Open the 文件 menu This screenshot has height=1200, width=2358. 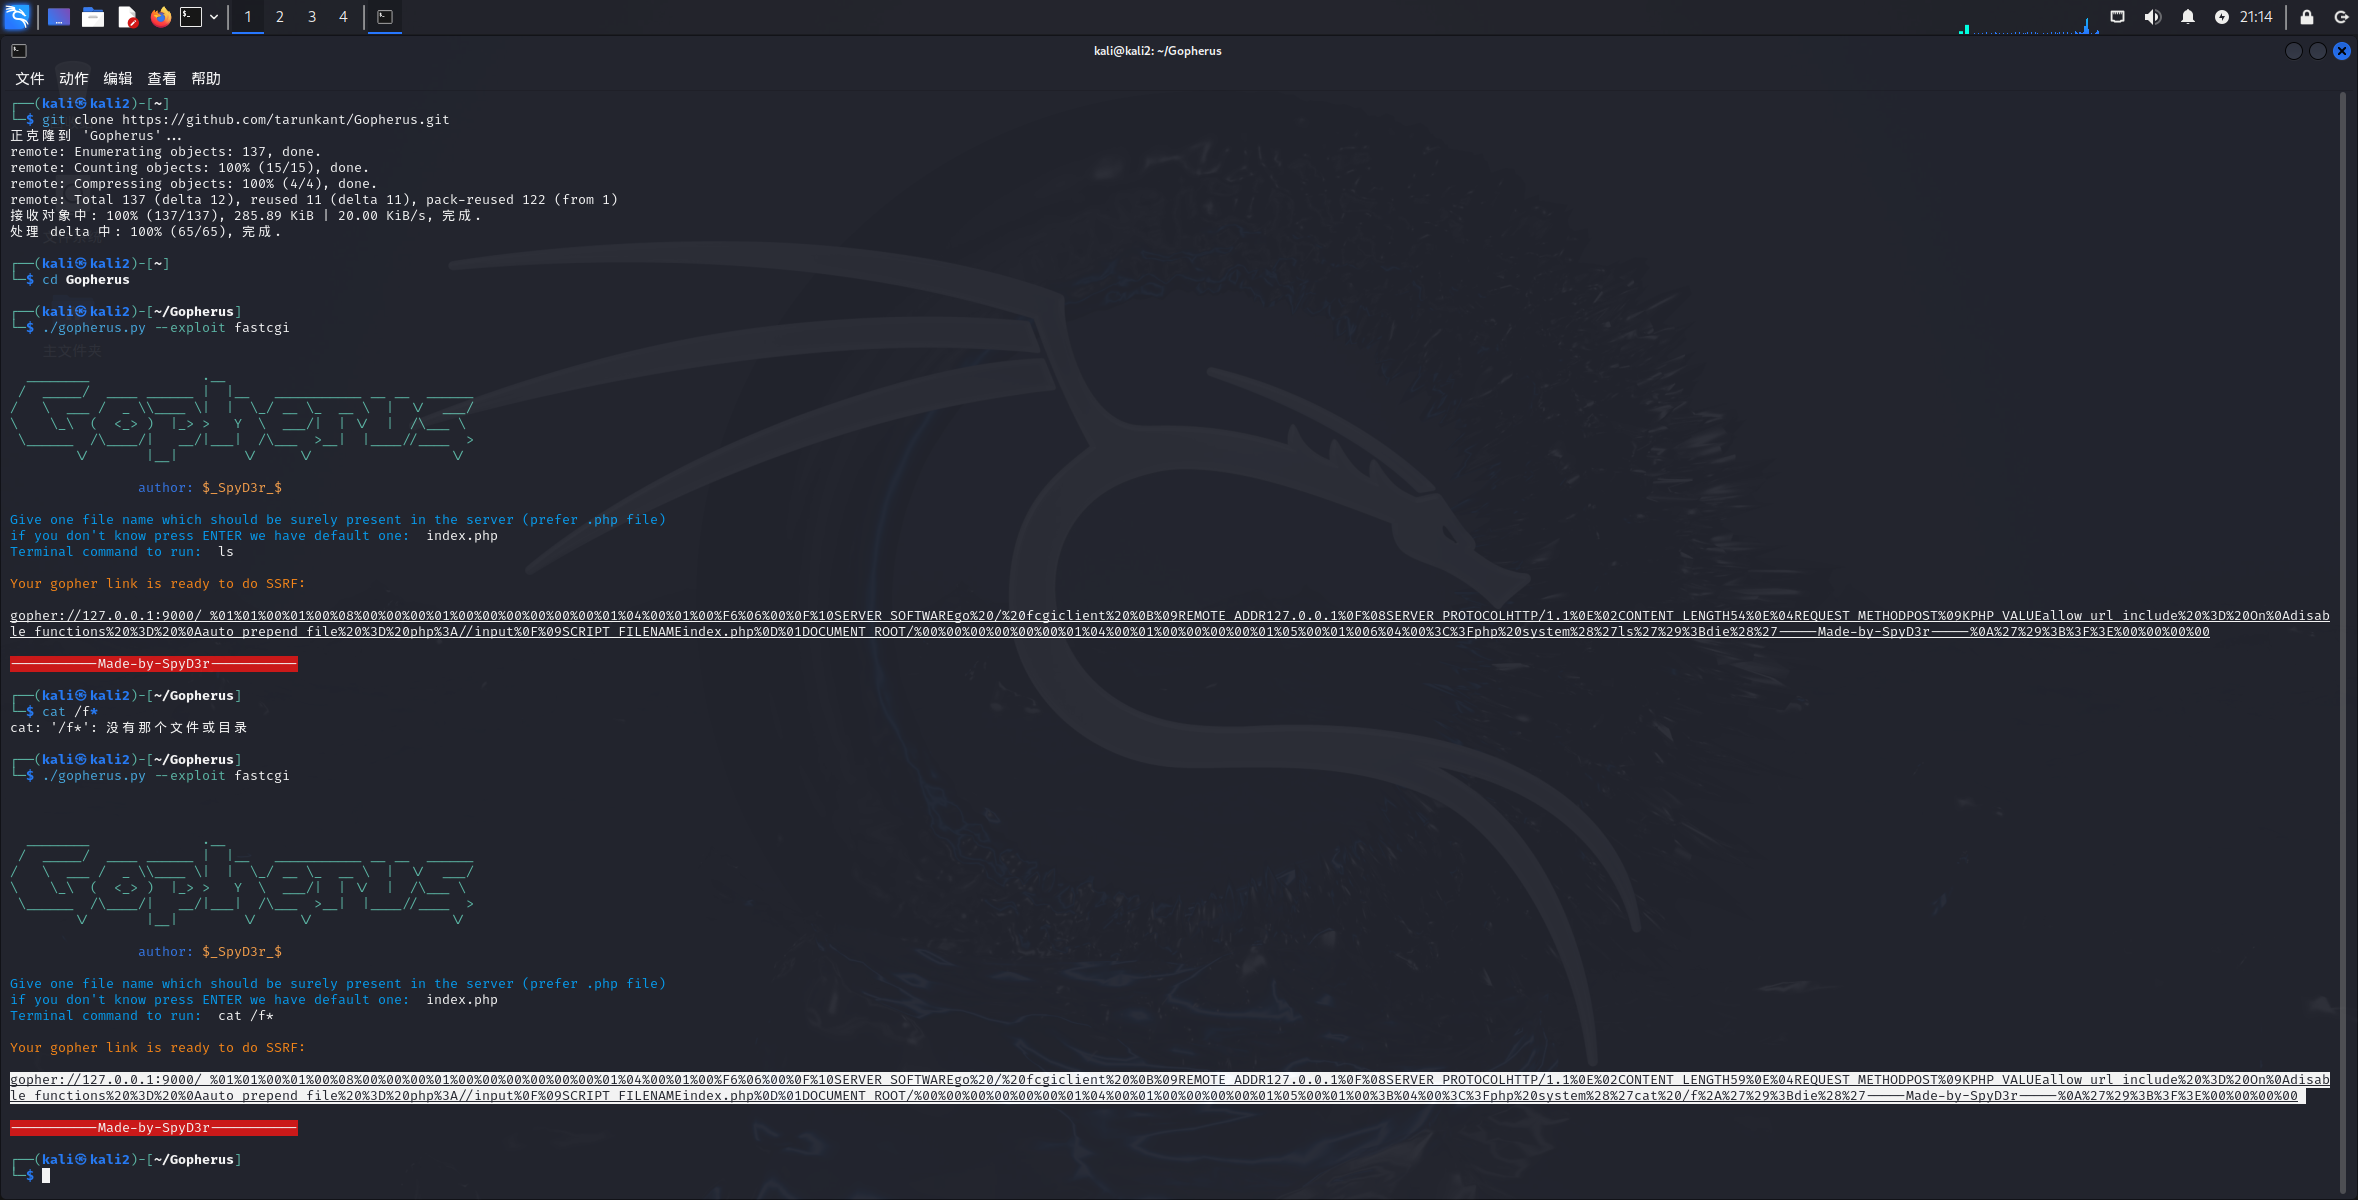pyautogui.click(x=29, y=78)
